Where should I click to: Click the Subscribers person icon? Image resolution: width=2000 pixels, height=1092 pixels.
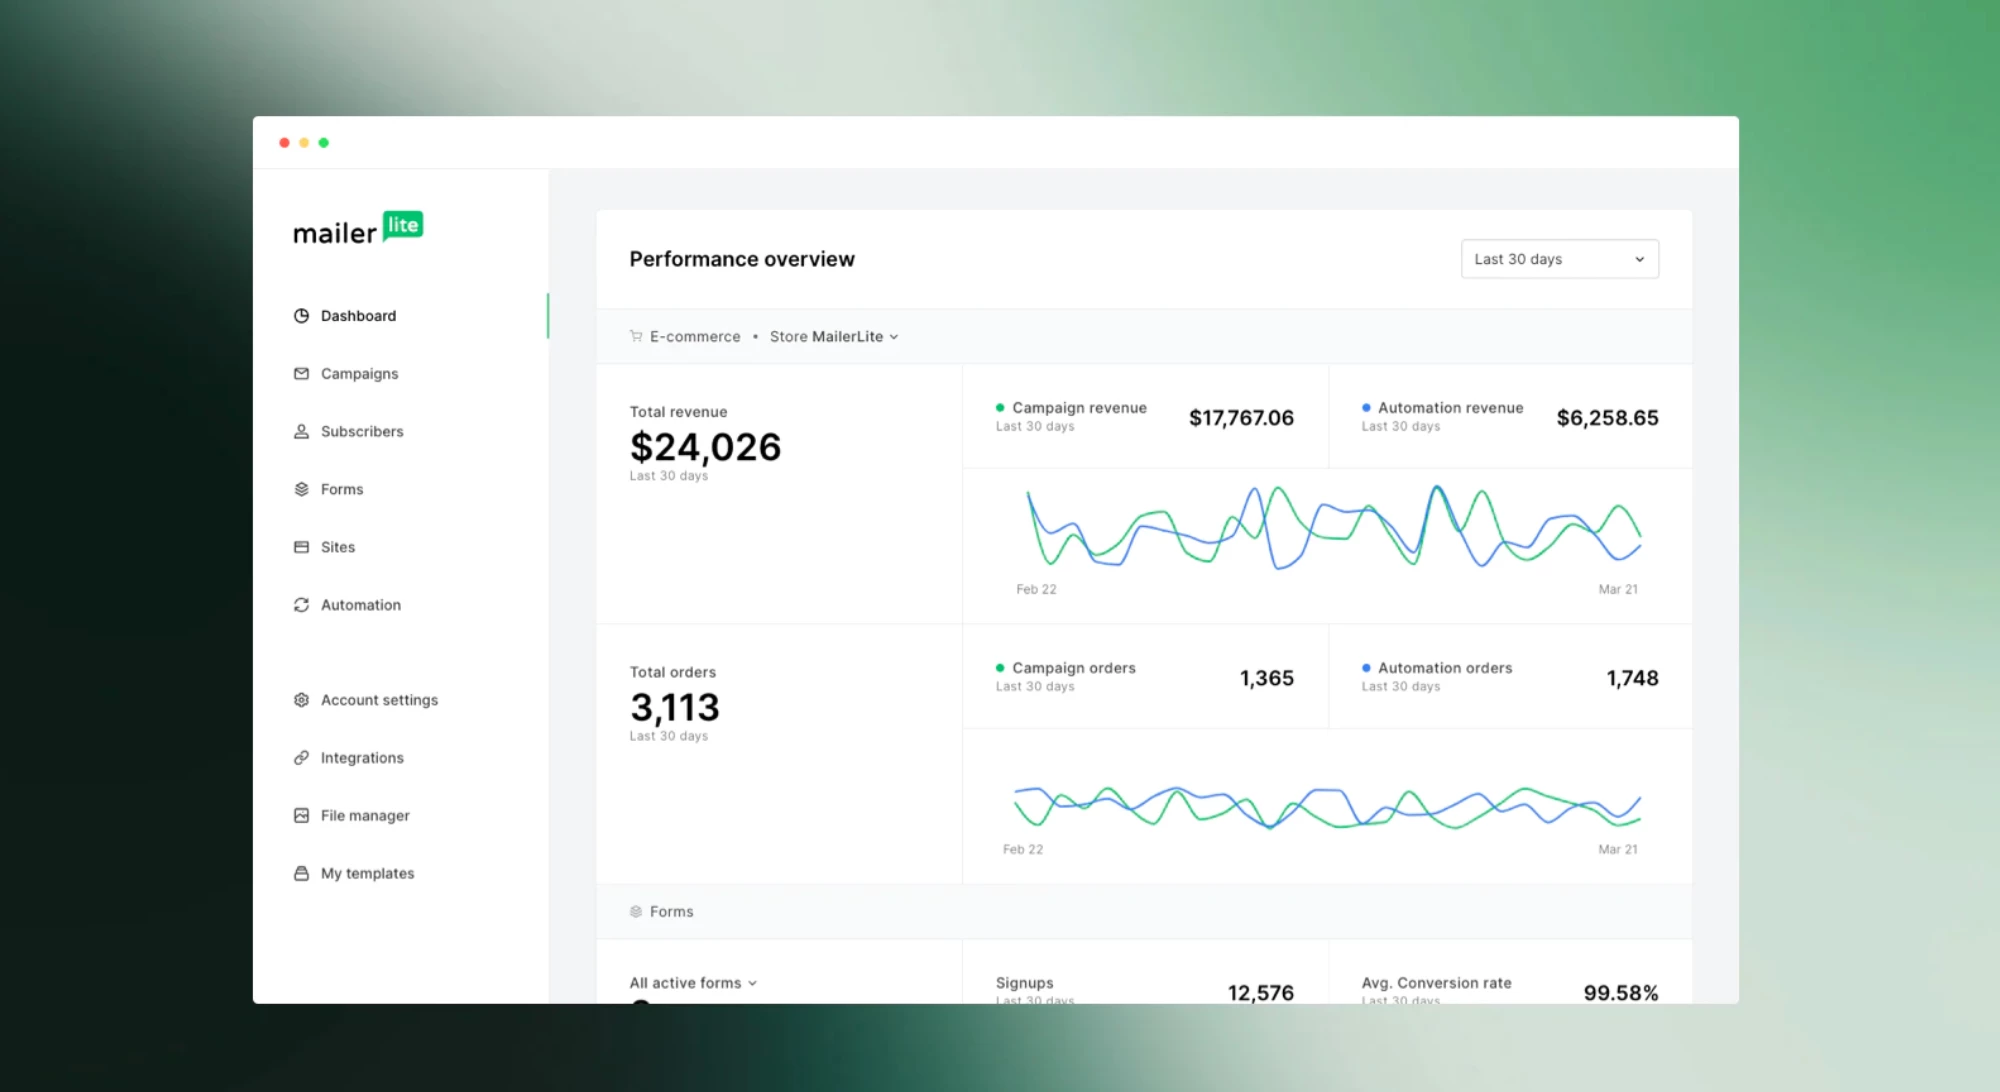(301, 432)
